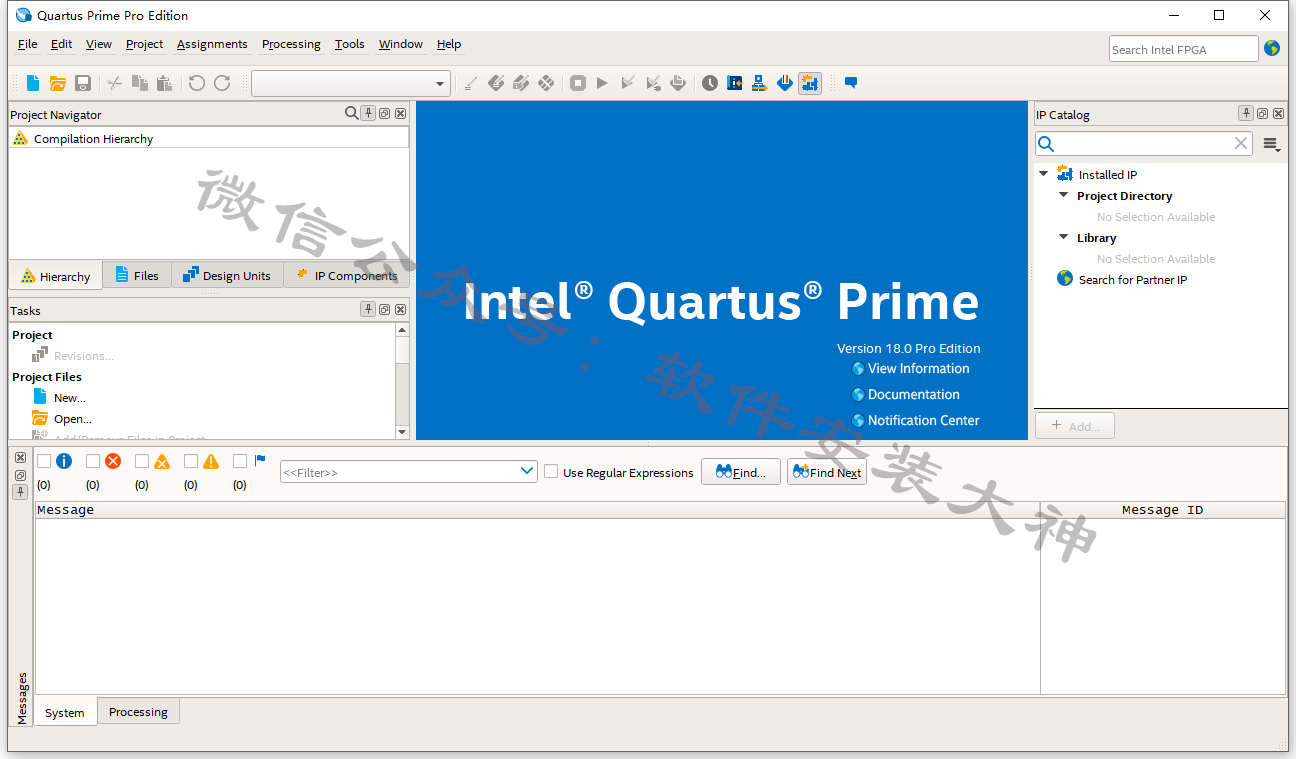Click the Tasks panel scroll up arrow
The width and height of the screenshot is (1296, 759).
click(x=402, y=330)
